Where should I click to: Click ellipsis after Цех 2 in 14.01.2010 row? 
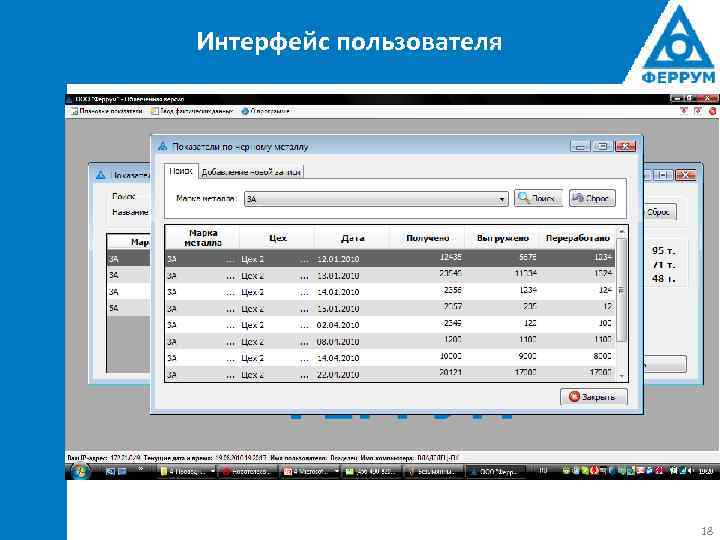[x=304, y=292]
